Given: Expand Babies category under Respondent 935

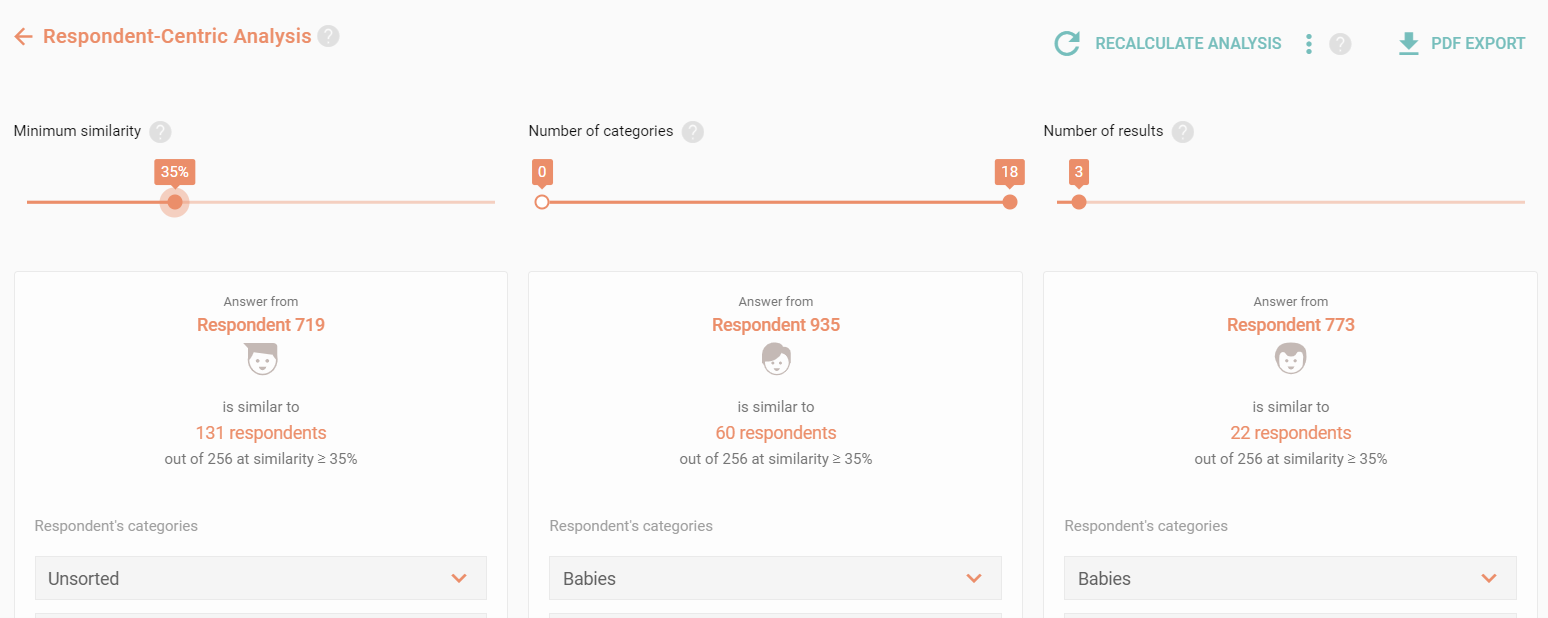Looking at the screenshot, I should pyautogui.click(x=775, y=578).
